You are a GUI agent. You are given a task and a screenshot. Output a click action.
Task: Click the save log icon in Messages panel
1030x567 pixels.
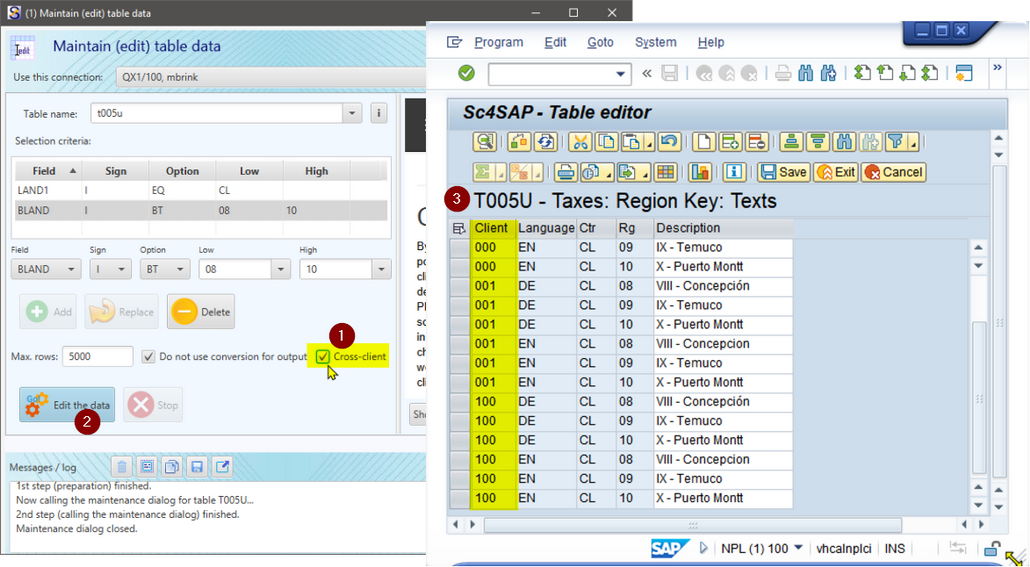197,467
